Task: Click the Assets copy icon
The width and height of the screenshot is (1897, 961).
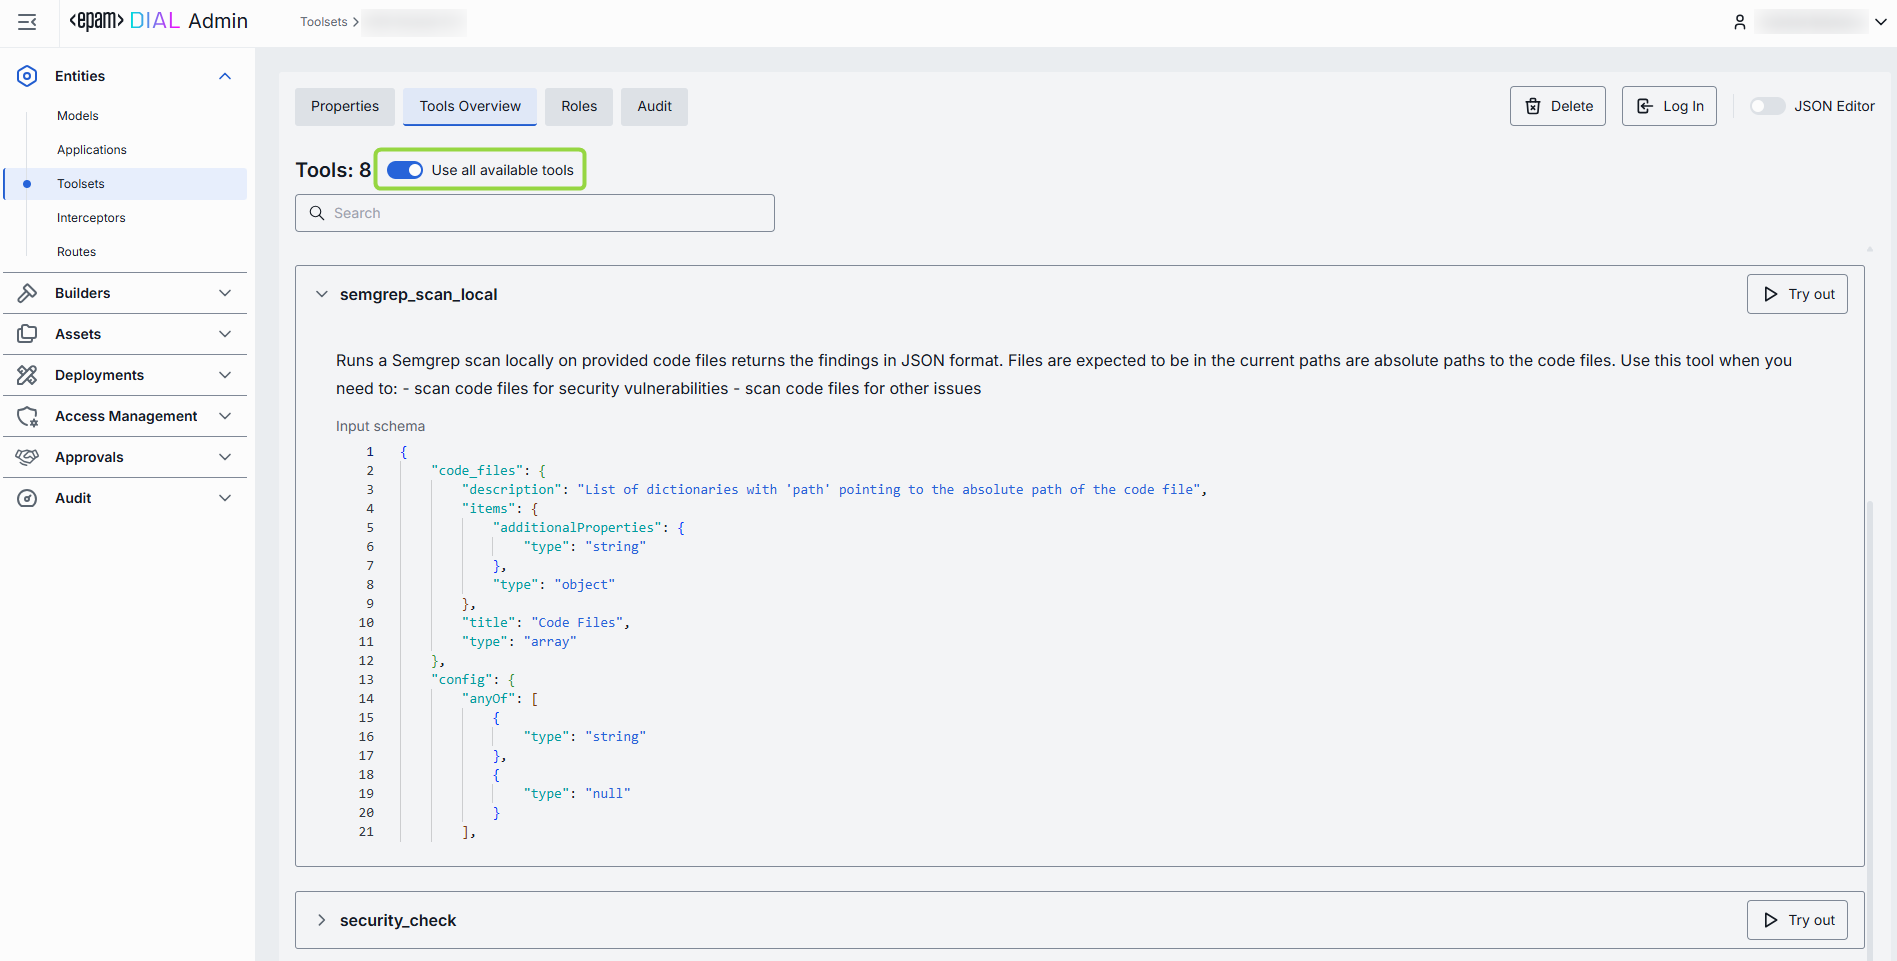Action: click(x=27, y=334)
